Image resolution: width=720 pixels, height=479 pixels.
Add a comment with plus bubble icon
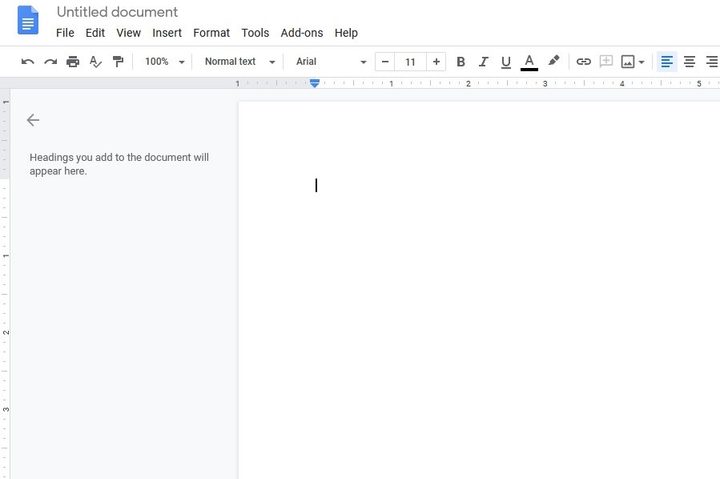606,62
